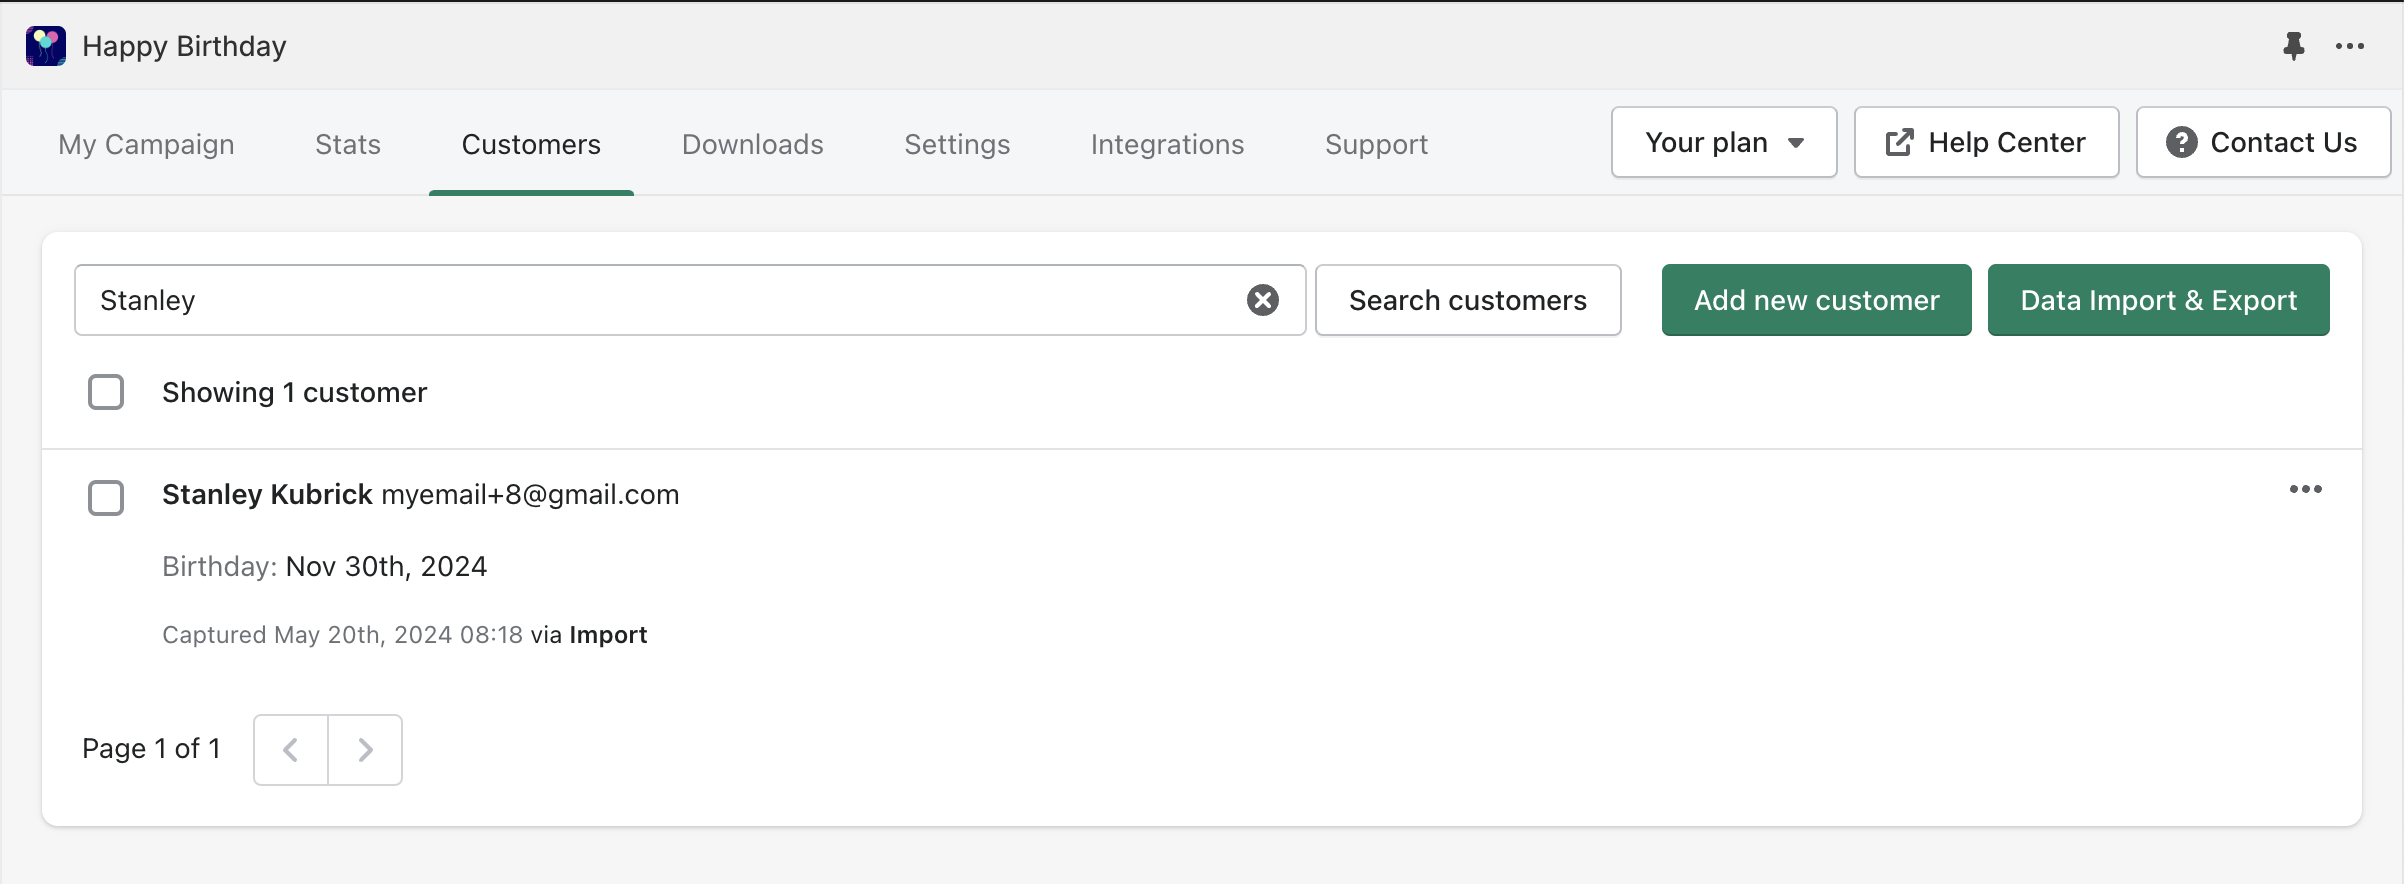The image size is (2404, 884).
Task: Click the Happy Birthday app title
Action: point(184,46)
